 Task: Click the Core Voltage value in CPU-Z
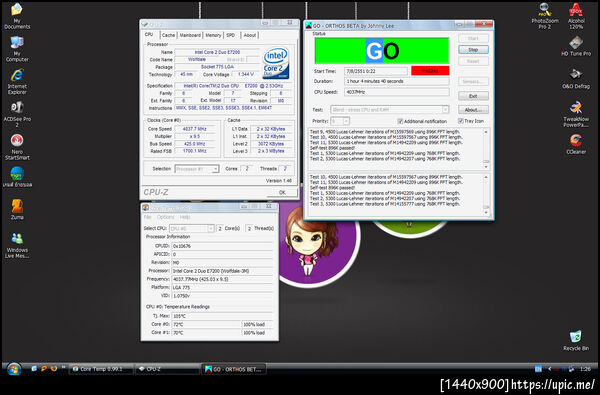pyautogui.click(x=245, y=74)
